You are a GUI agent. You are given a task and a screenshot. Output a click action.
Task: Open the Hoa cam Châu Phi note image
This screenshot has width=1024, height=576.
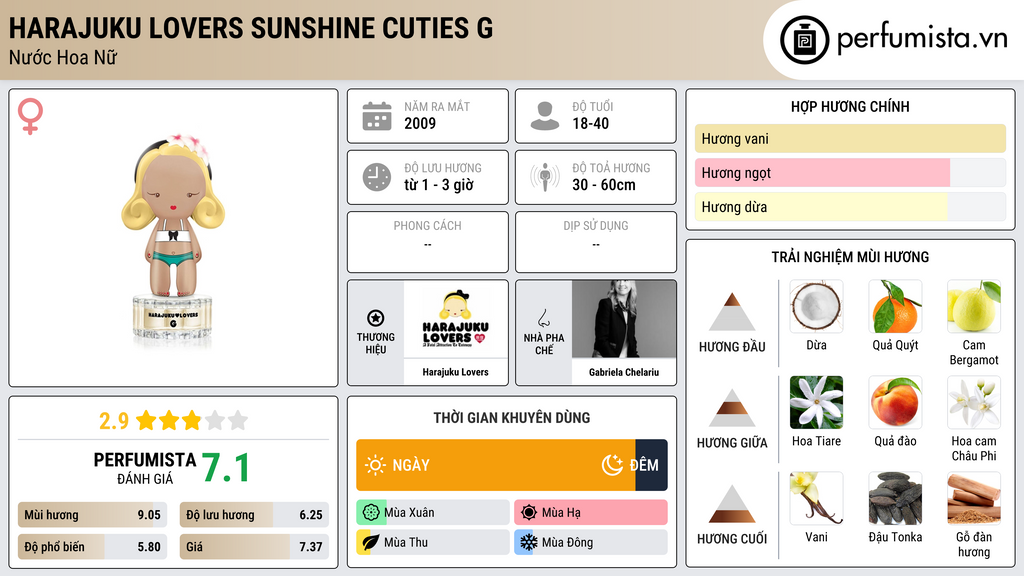point(974,402)
